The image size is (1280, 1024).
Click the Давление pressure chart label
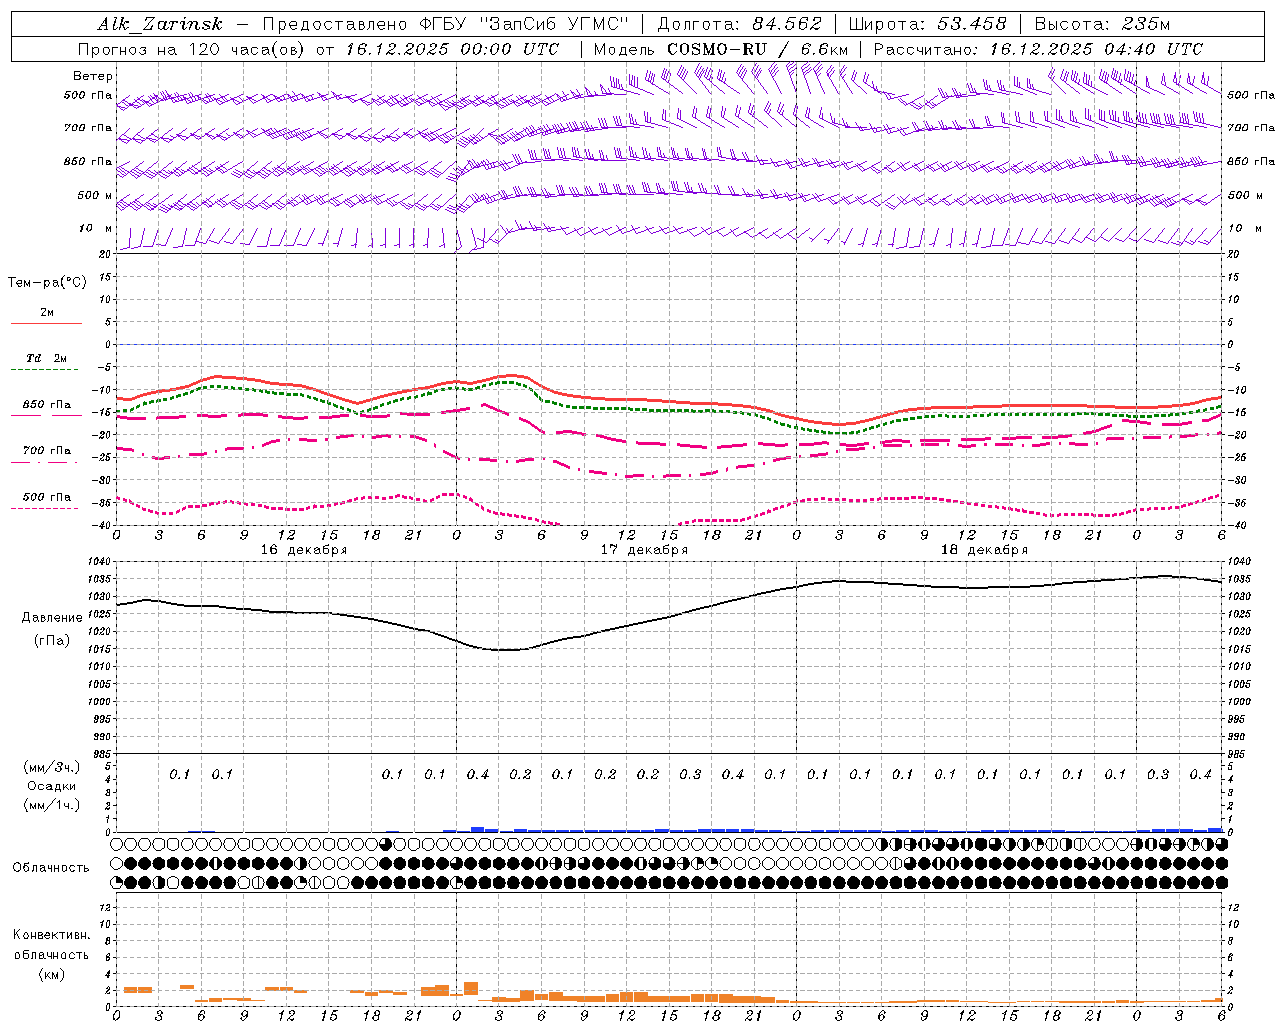click(52, 618)
